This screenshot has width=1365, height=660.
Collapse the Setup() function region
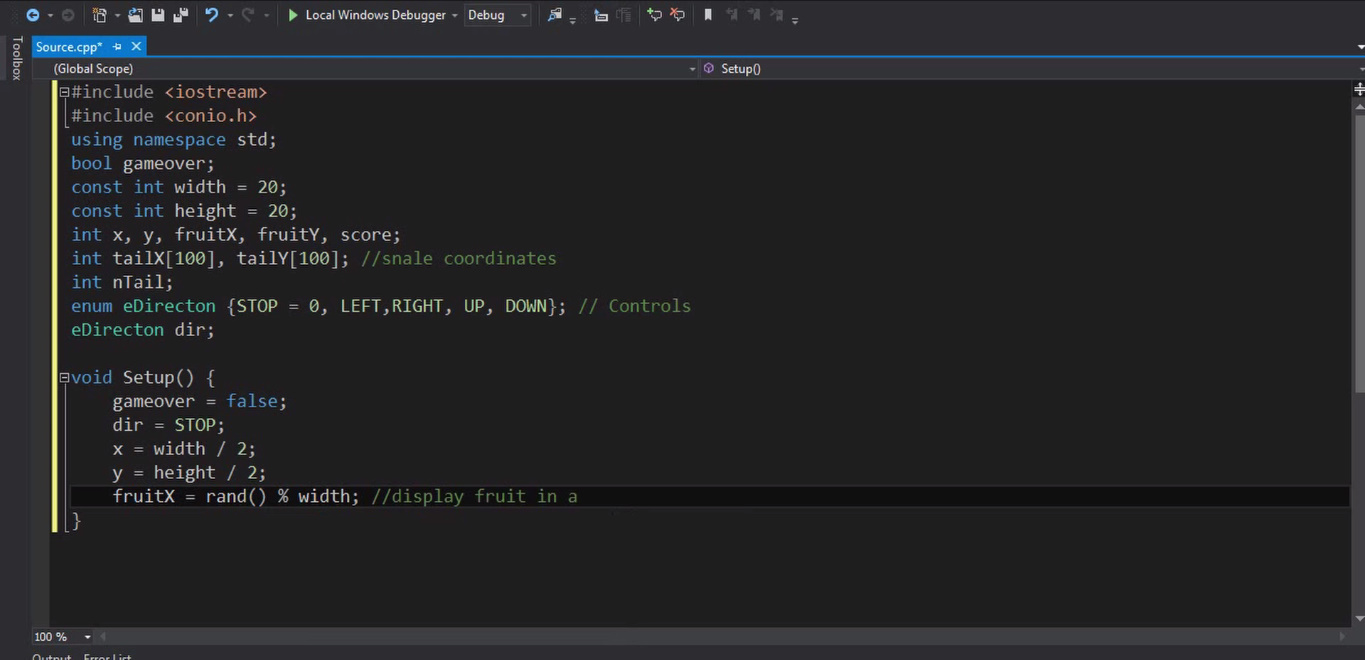click(62, 377)
